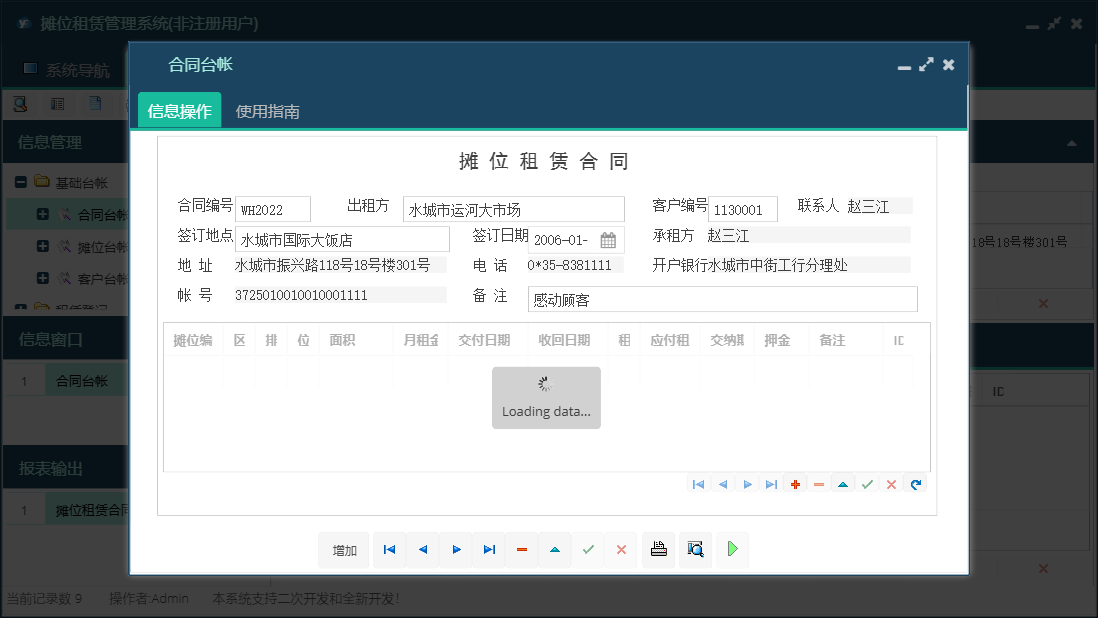Print the contract using the printer icon
This screenshot has height=618, width=1098.
pyautogui.click(x=658, y=549)
